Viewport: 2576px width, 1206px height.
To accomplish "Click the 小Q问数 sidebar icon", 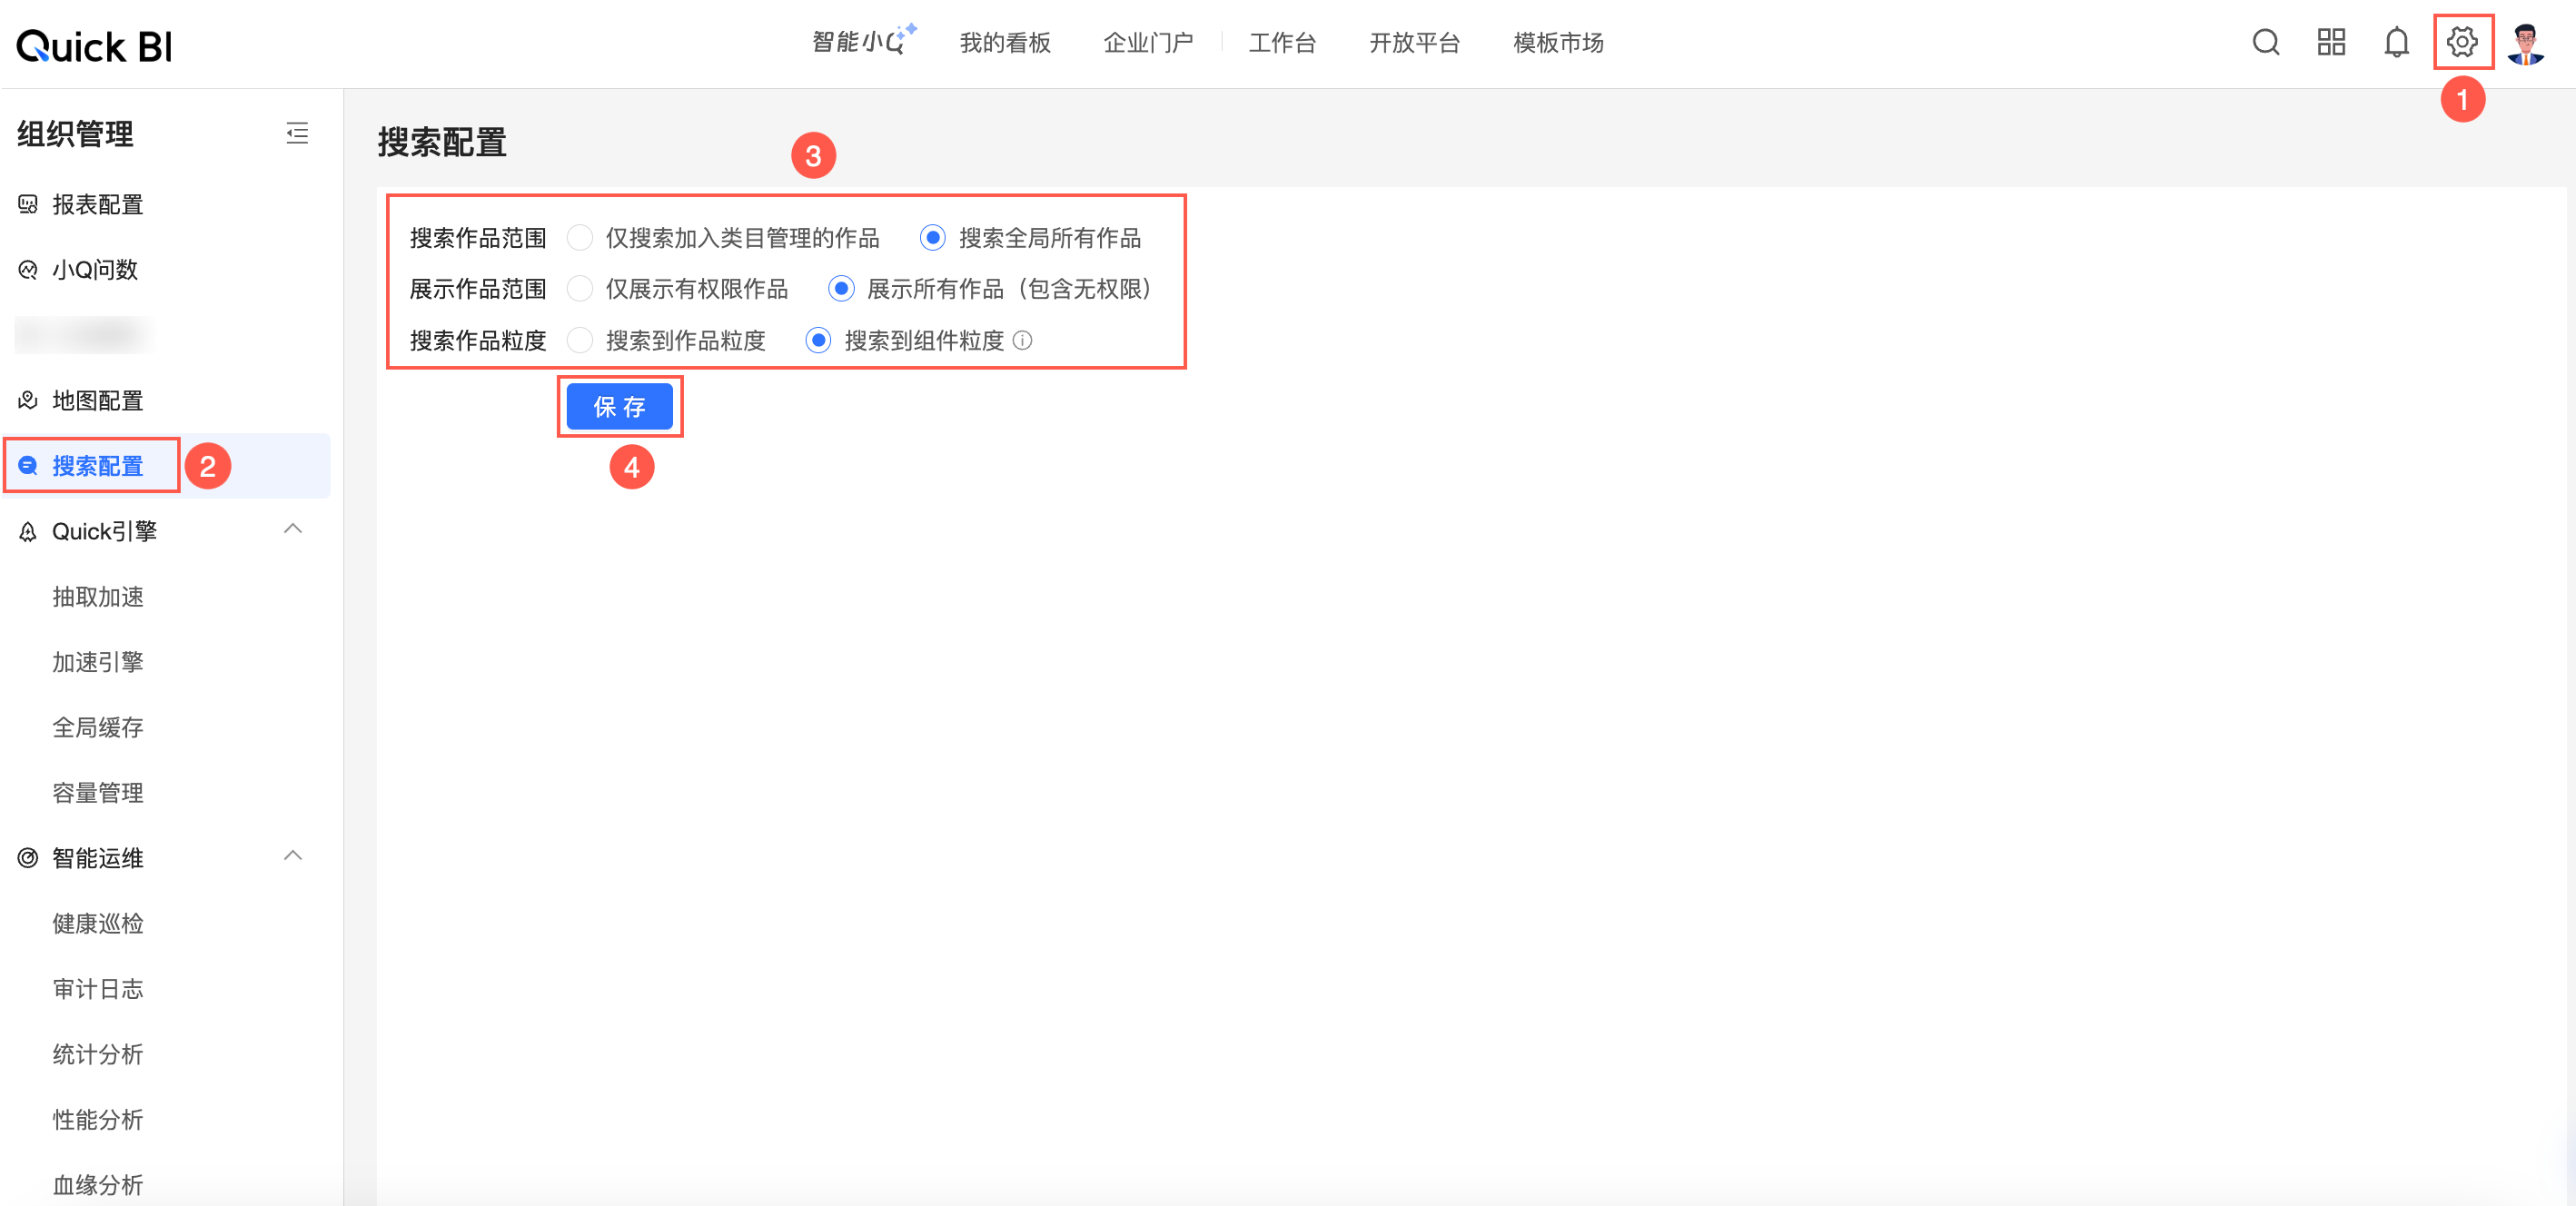I will pyautogui.click(x=28, y=270).
